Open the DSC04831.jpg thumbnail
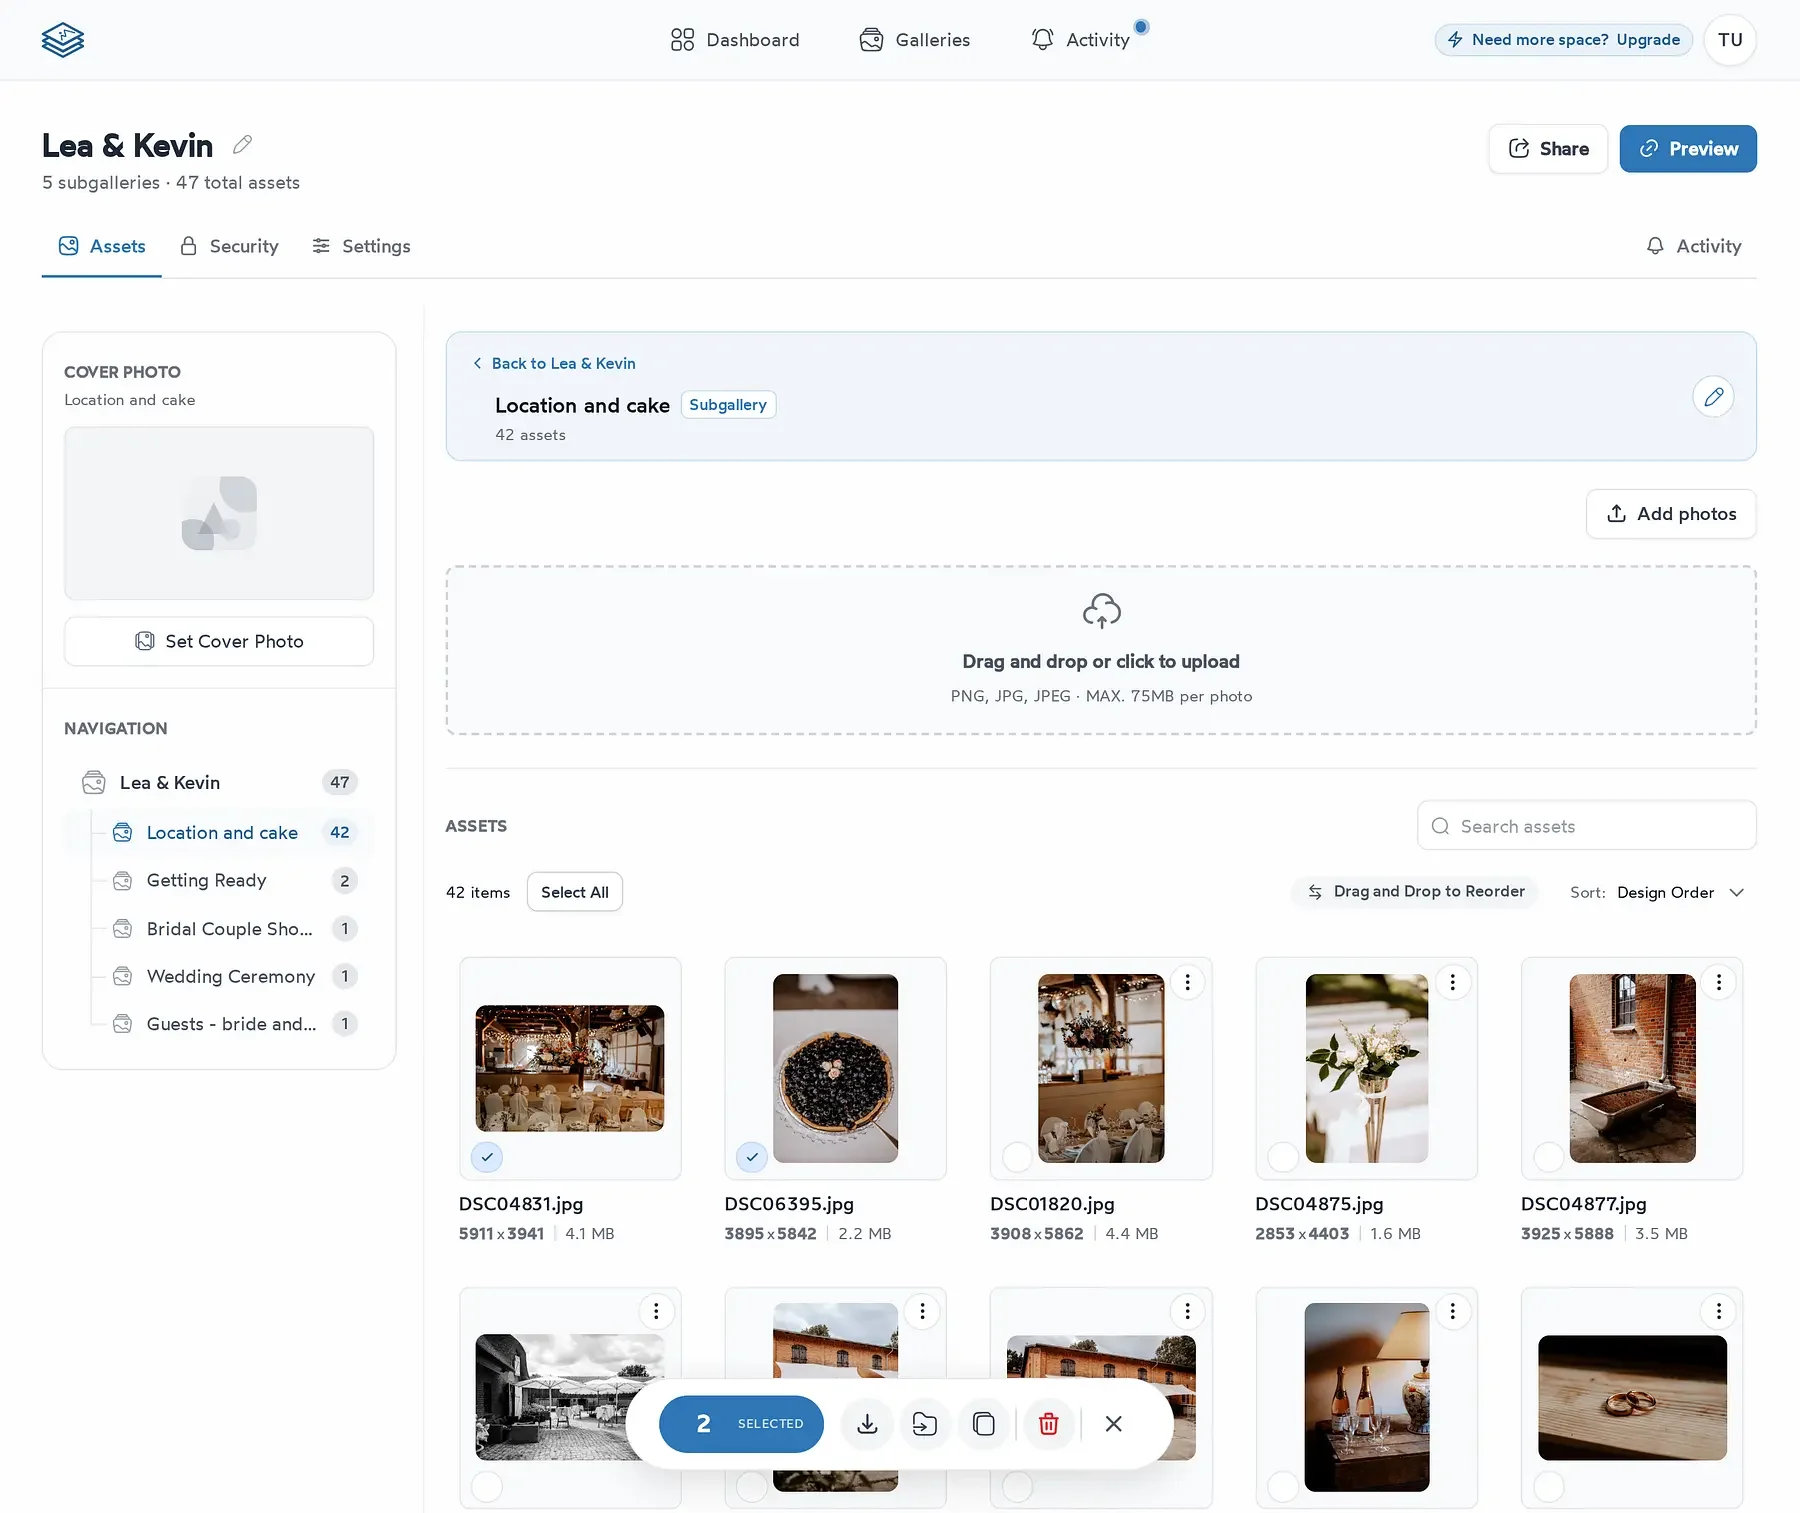The width and height of the screenshot is (1800, 1513). pos(570,1068)
